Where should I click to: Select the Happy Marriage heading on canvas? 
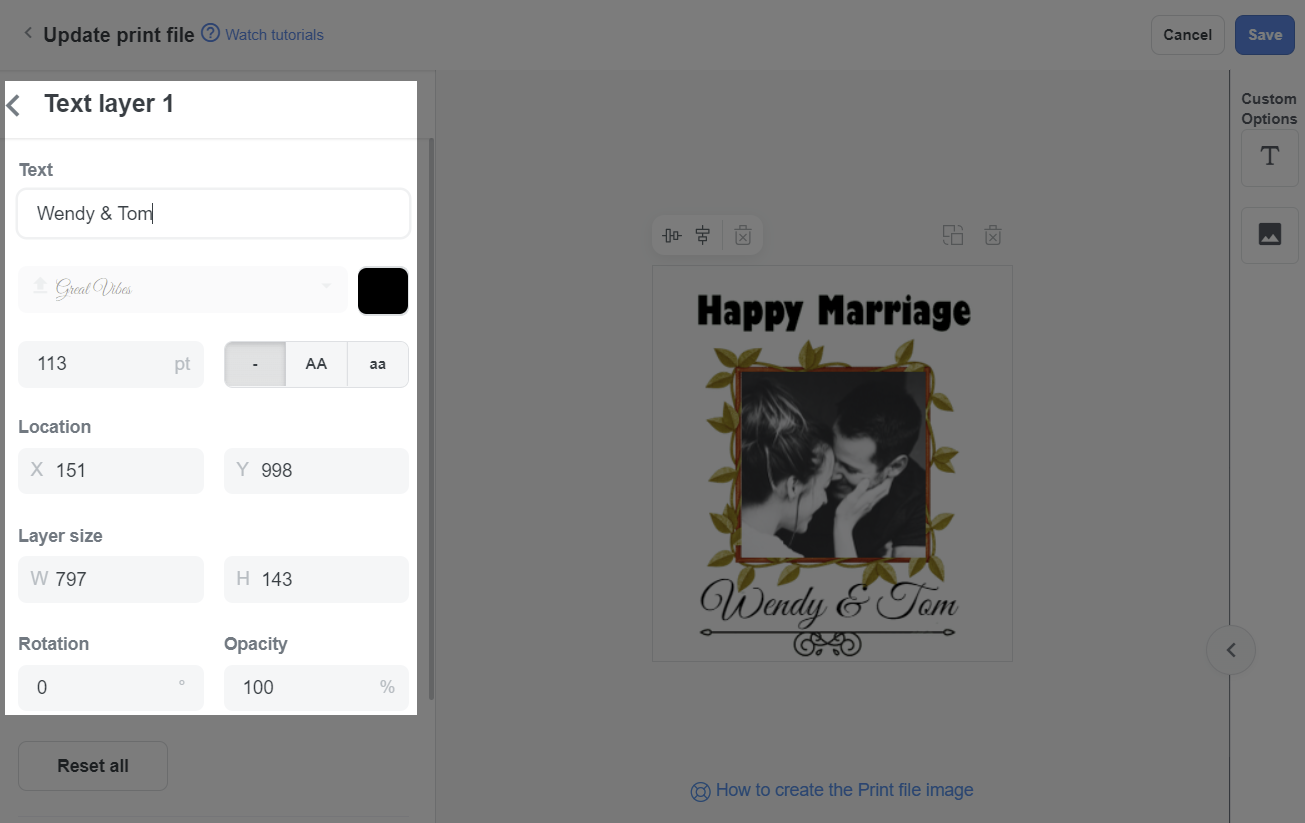(833, 311)
